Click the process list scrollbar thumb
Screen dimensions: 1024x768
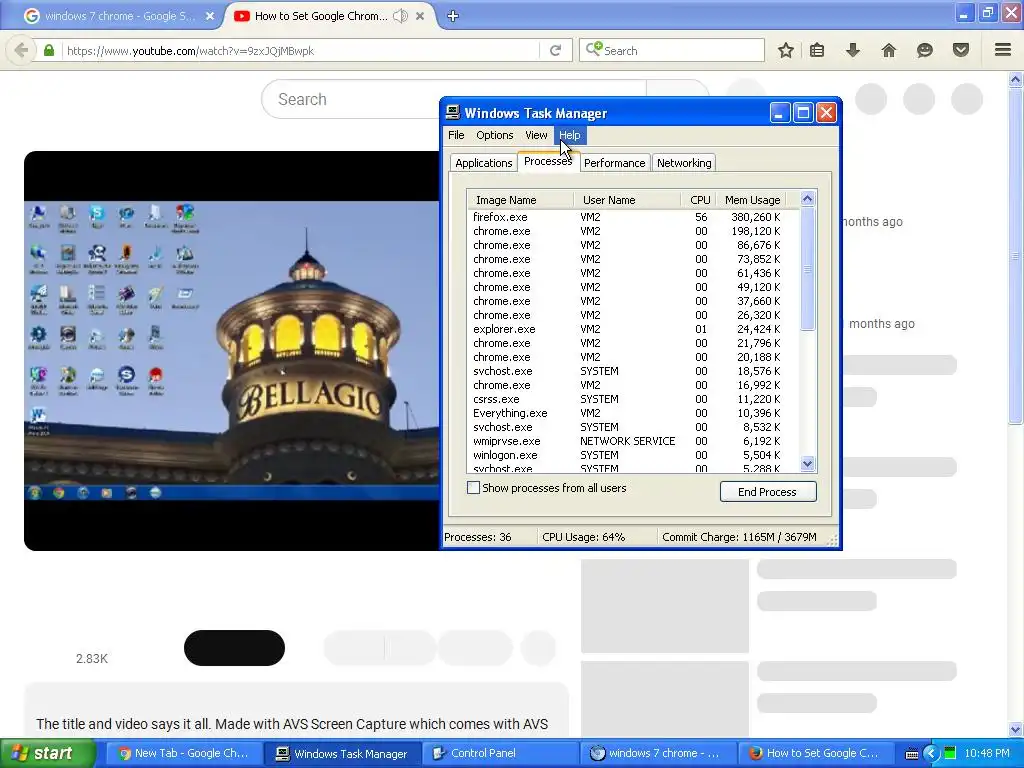click(x=808, y=269)
